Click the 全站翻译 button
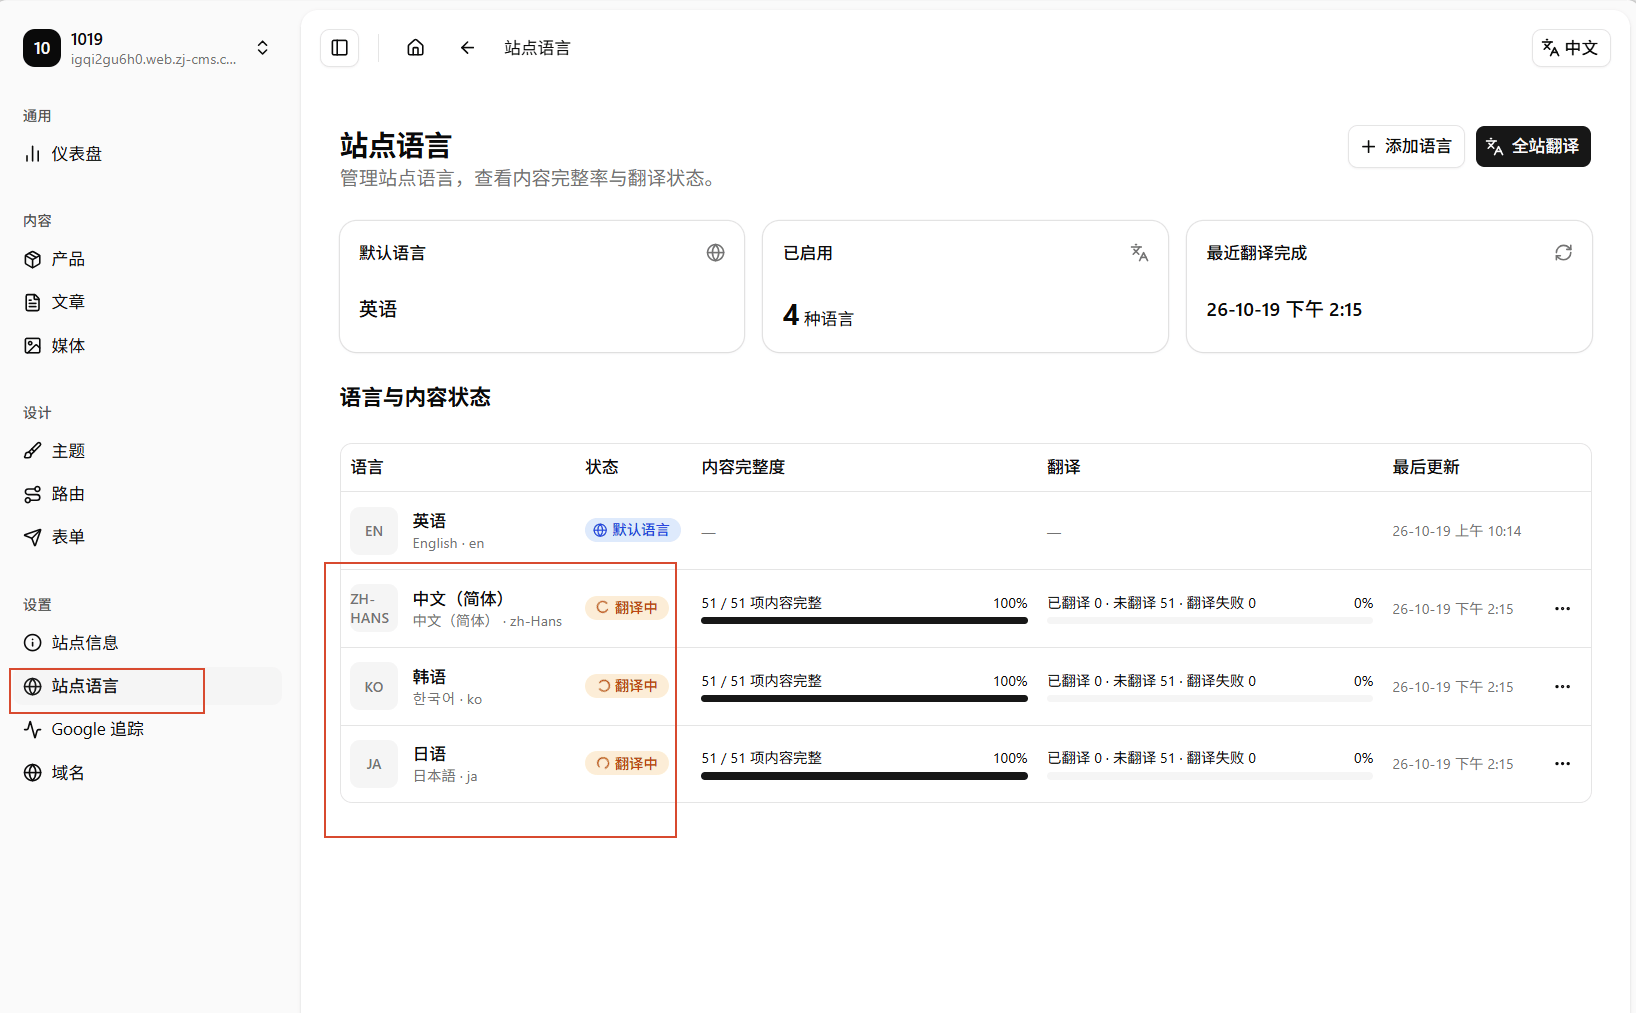The height and width of the screenshot is (1013, 1636). click(x=1533, y=146)
